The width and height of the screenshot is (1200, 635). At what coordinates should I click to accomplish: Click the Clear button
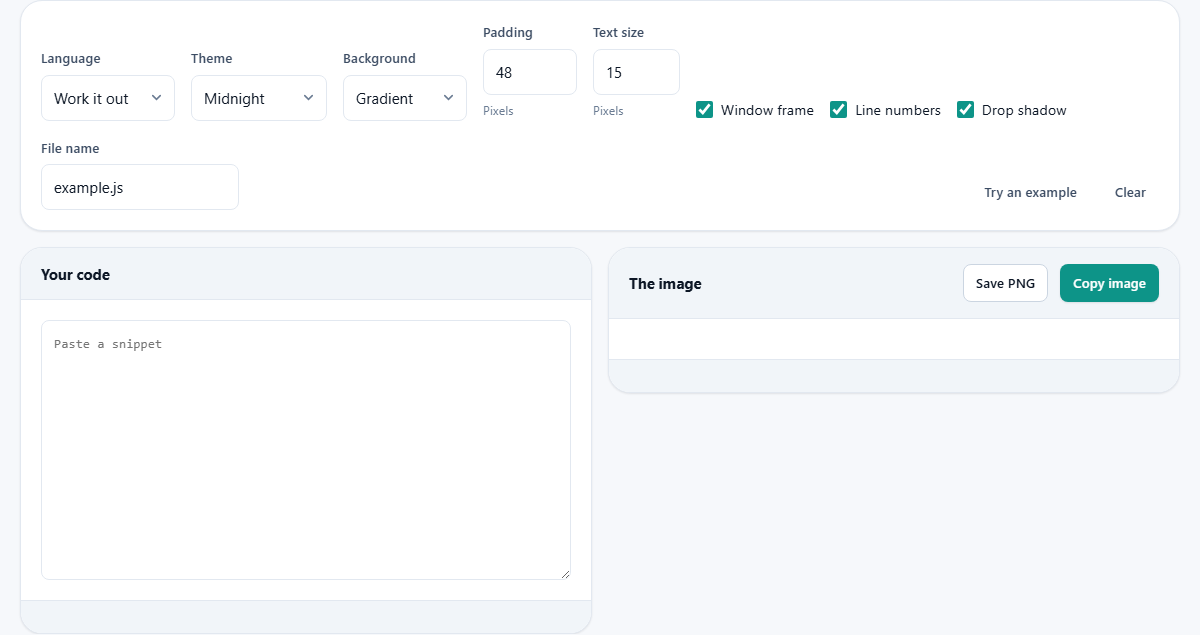point(1130,192)
